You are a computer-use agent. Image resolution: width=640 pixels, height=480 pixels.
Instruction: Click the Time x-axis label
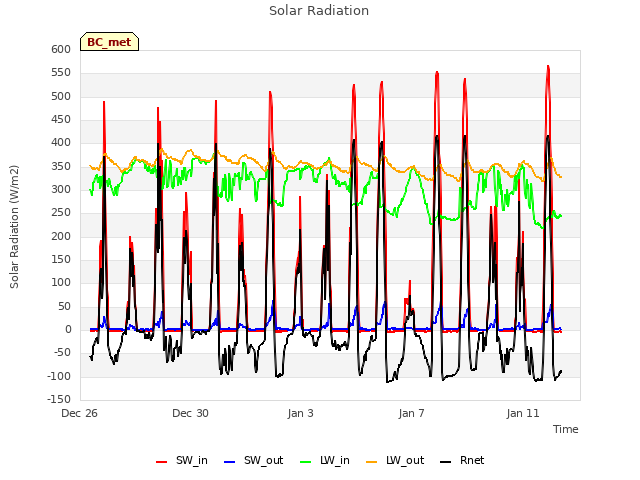point(566,429)
